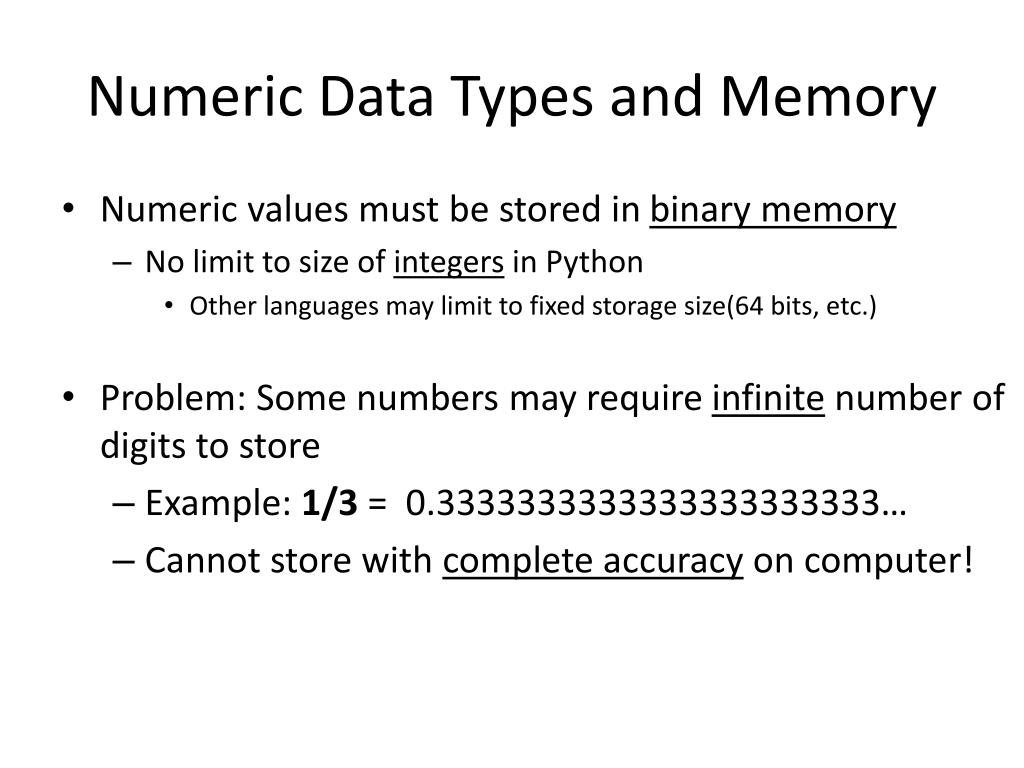
Task: Click the underlined word "infinite"
Action: tap(768, 400)
